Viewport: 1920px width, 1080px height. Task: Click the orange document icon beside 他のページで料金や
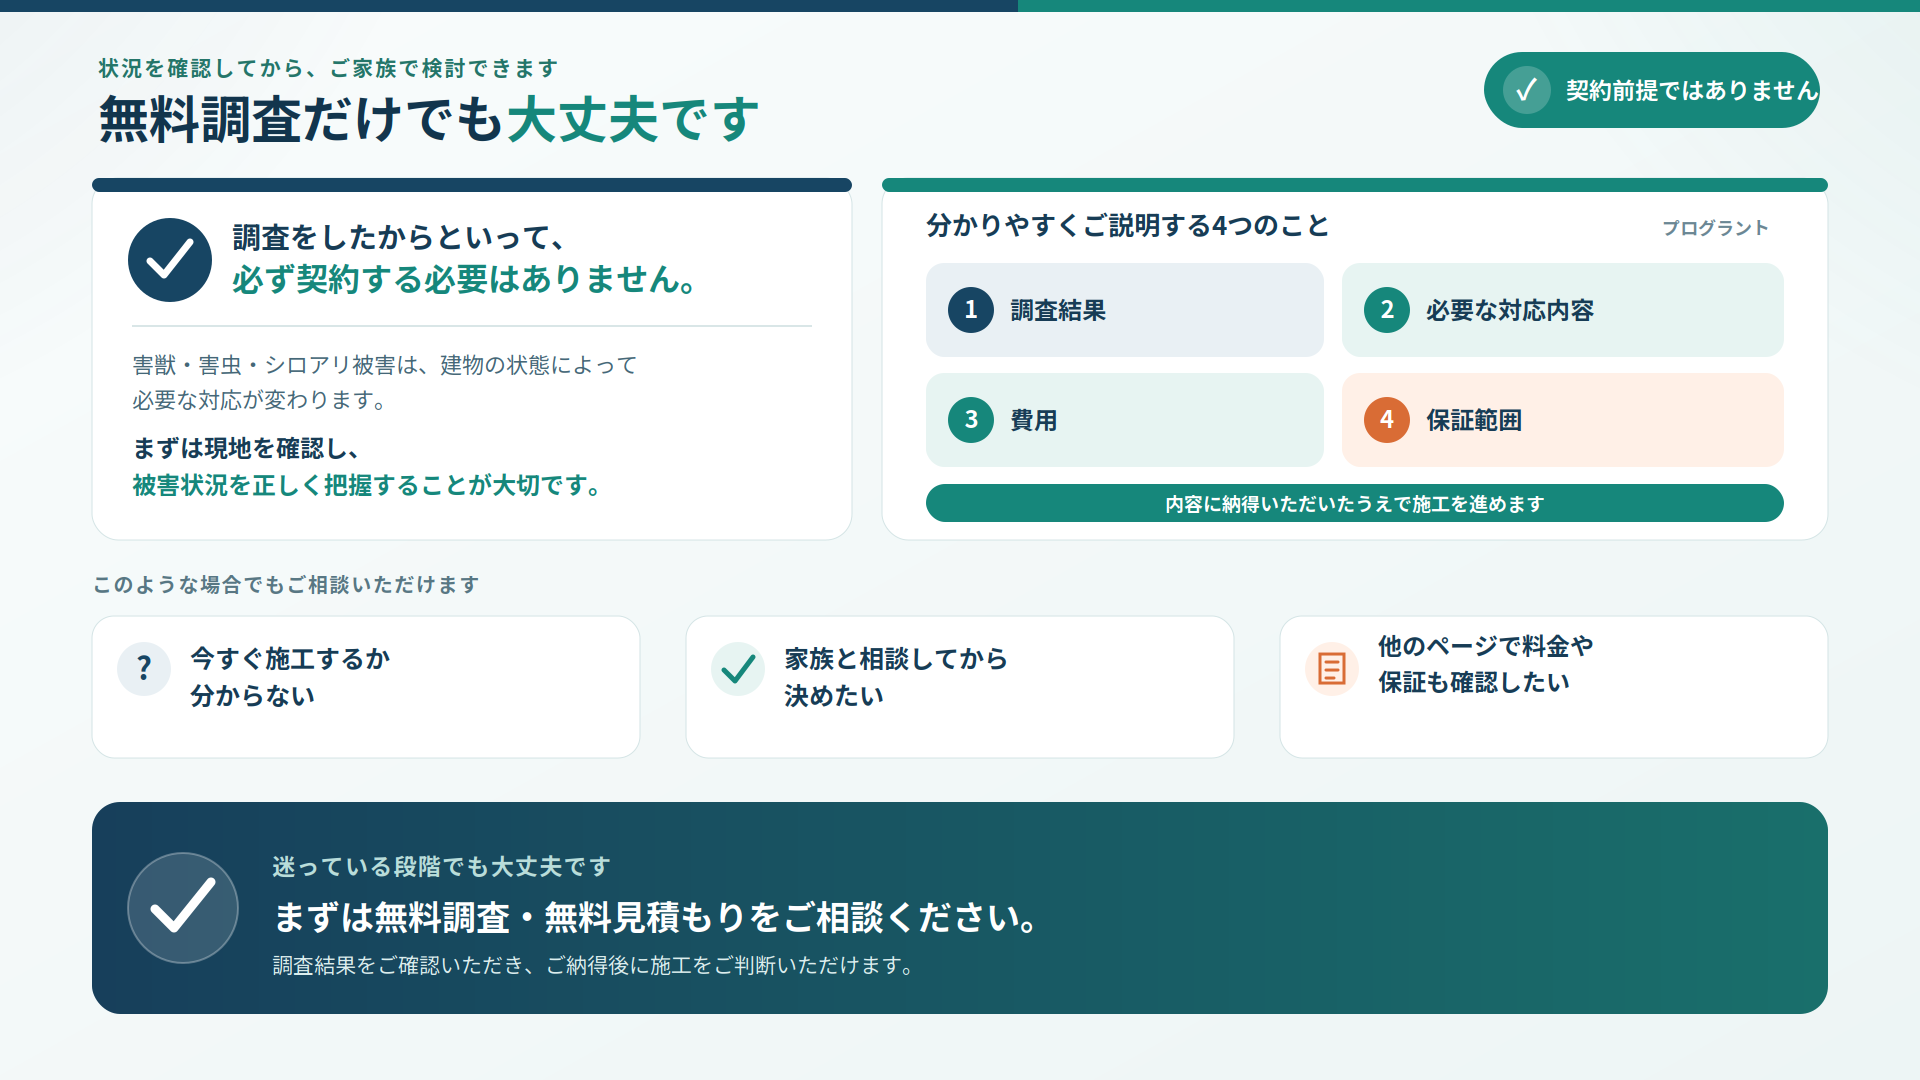(x=1332, y=668)
